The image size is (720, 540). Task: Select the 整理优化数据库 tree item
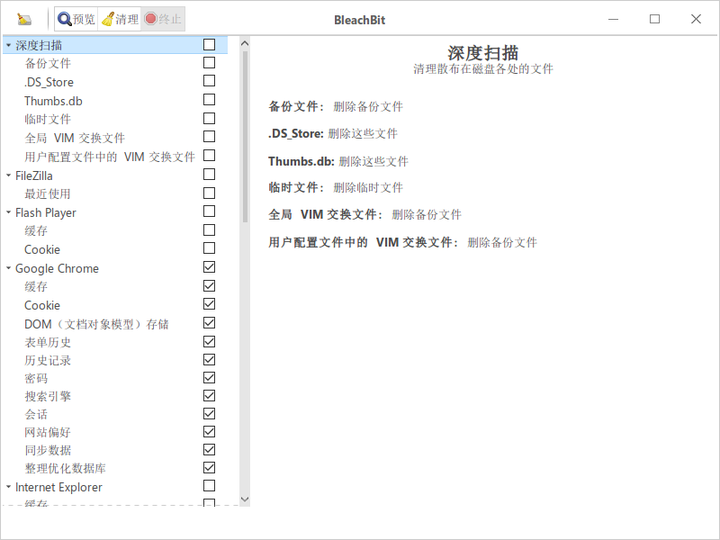(65, 468)
